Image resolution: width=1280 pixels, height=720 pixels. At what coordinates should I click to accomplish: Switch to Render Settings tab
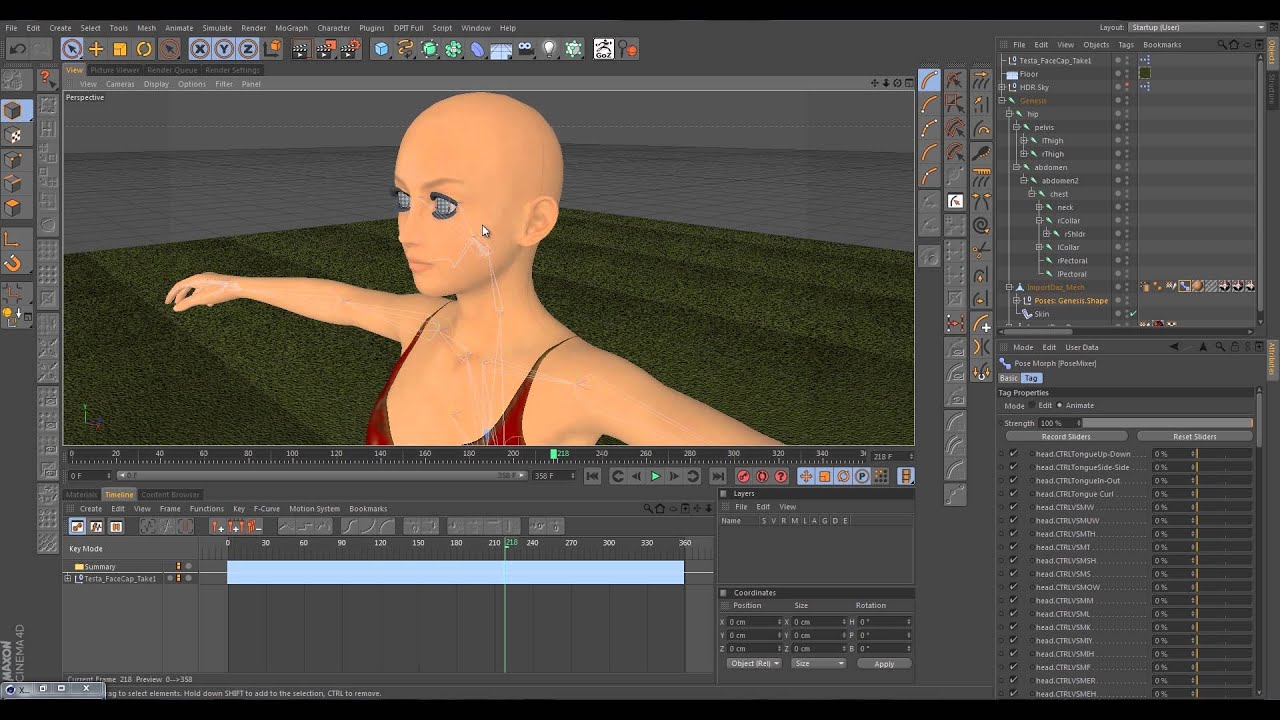232,70
